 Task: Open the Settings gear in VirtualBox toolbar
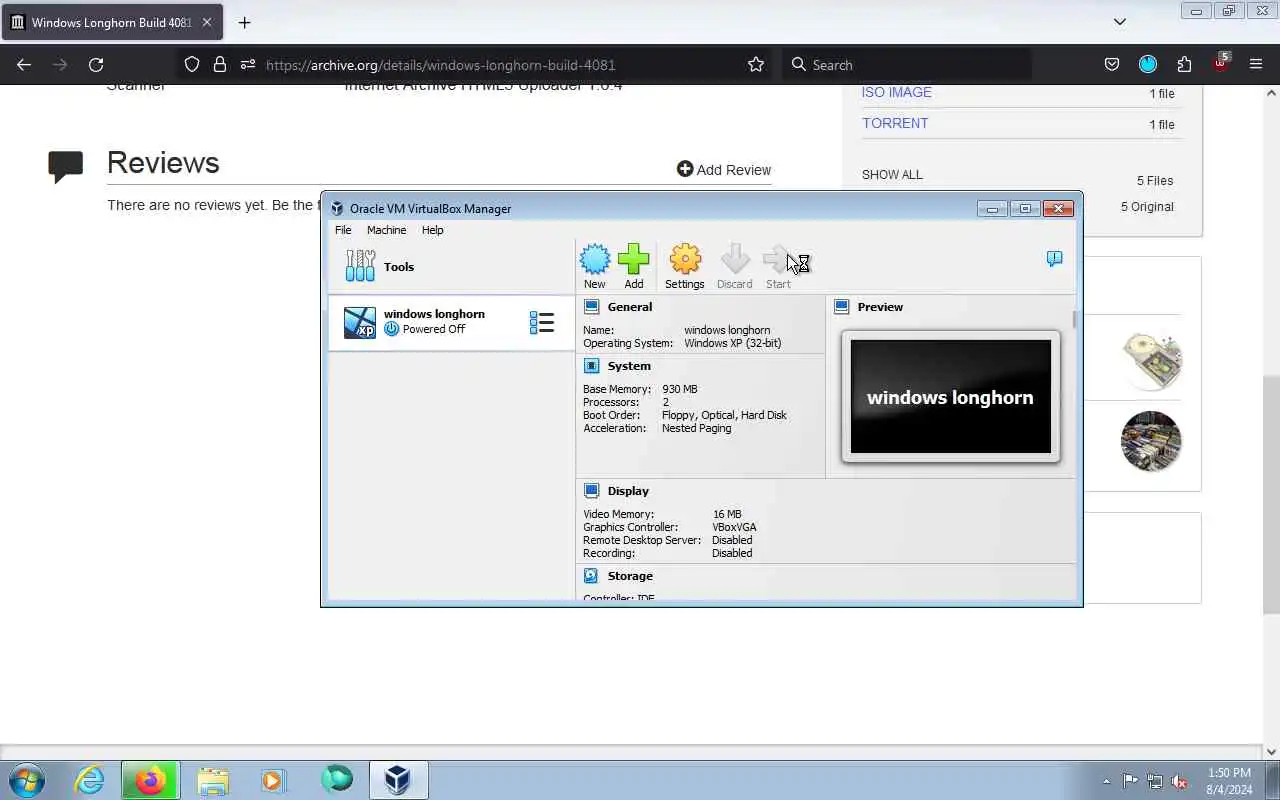pos(685,260)
